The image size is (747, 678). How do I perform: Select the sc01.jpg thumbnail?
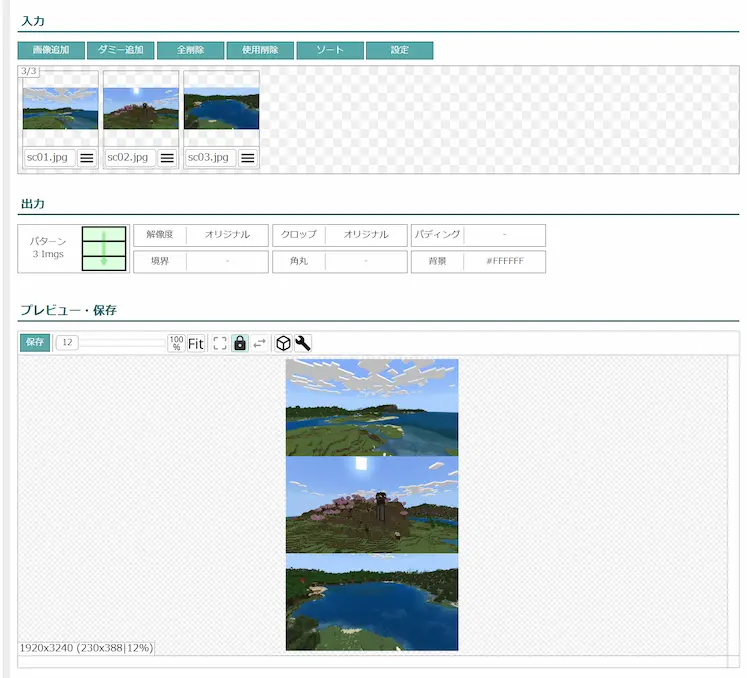[60, 108]
